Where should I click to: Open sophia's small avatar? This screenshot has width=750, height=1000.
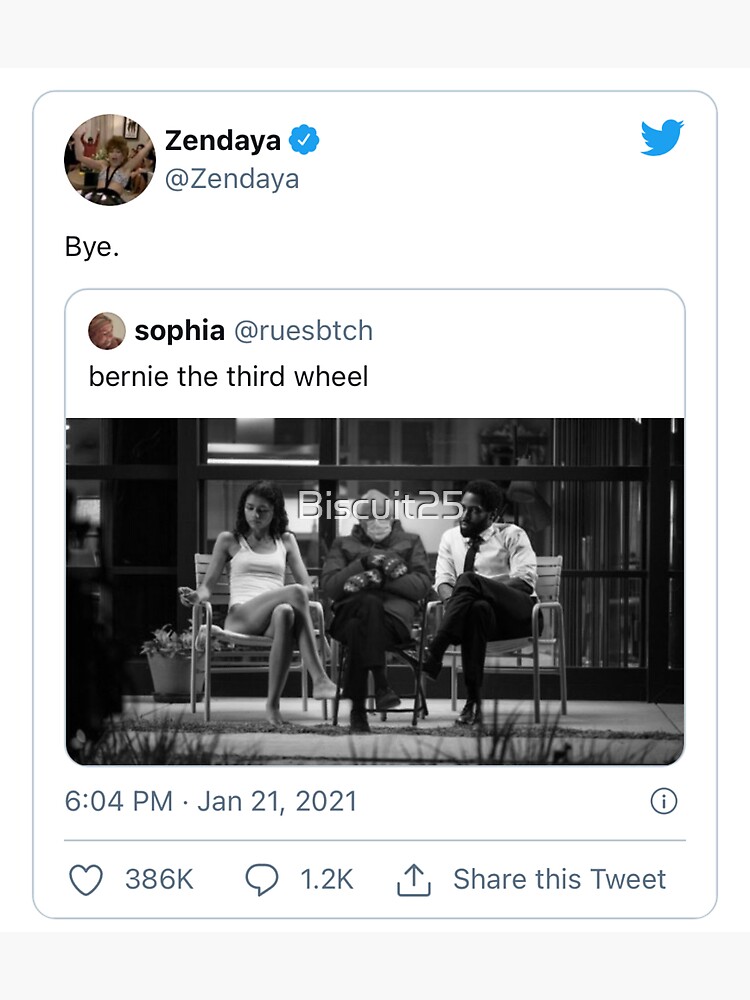[x=107, y=331]
